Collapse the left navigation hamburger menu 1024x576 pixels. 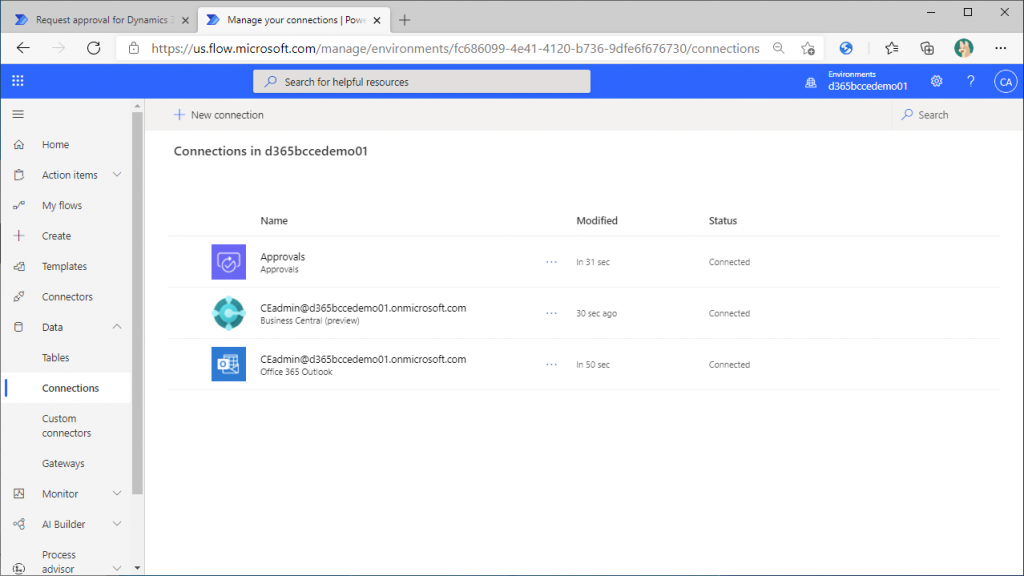click(x=18, y=114)
